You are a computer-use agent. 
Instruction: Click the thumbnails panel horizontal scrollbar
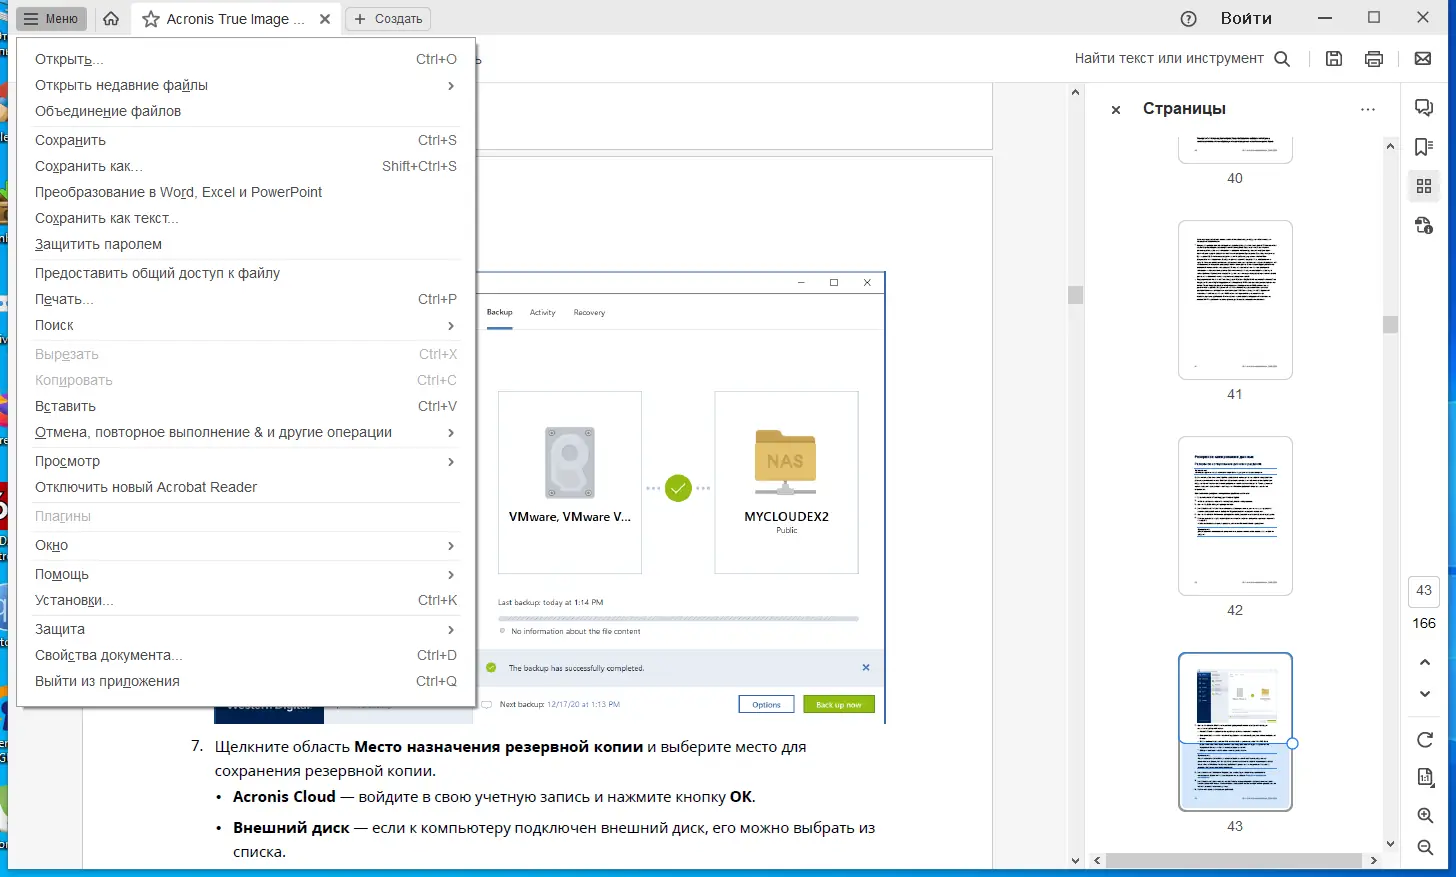pyautogui.click(x=1233, y=860)
